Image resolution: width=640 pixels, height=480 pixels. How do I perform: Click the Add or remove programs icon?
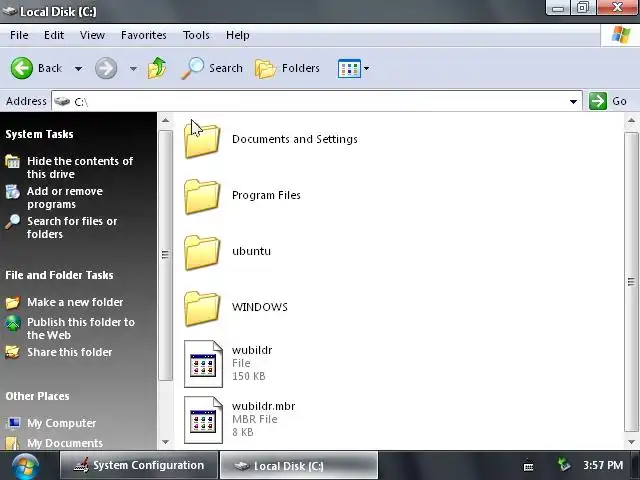coord(13,191)
